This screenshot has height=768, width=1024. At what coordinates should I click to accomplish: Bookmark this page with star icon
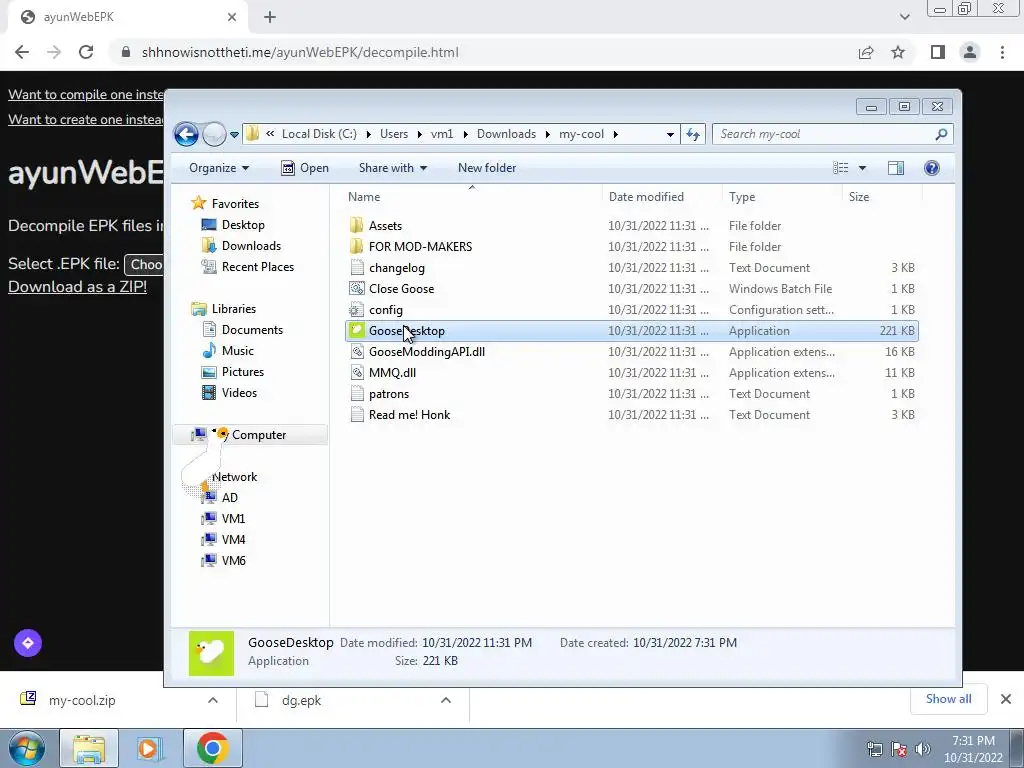pos(898,52)
